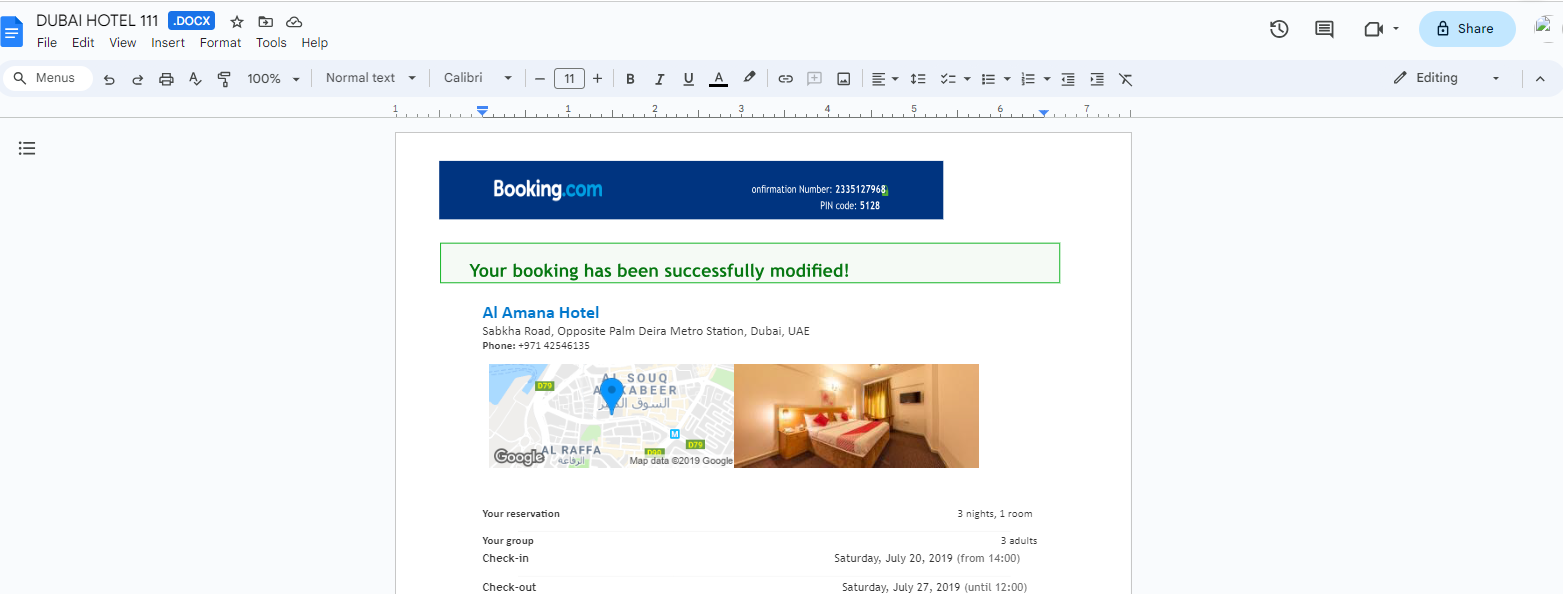This screenshot has height=594, width=1563.
Task: Open the Edit menu
Action: [83, 43]
